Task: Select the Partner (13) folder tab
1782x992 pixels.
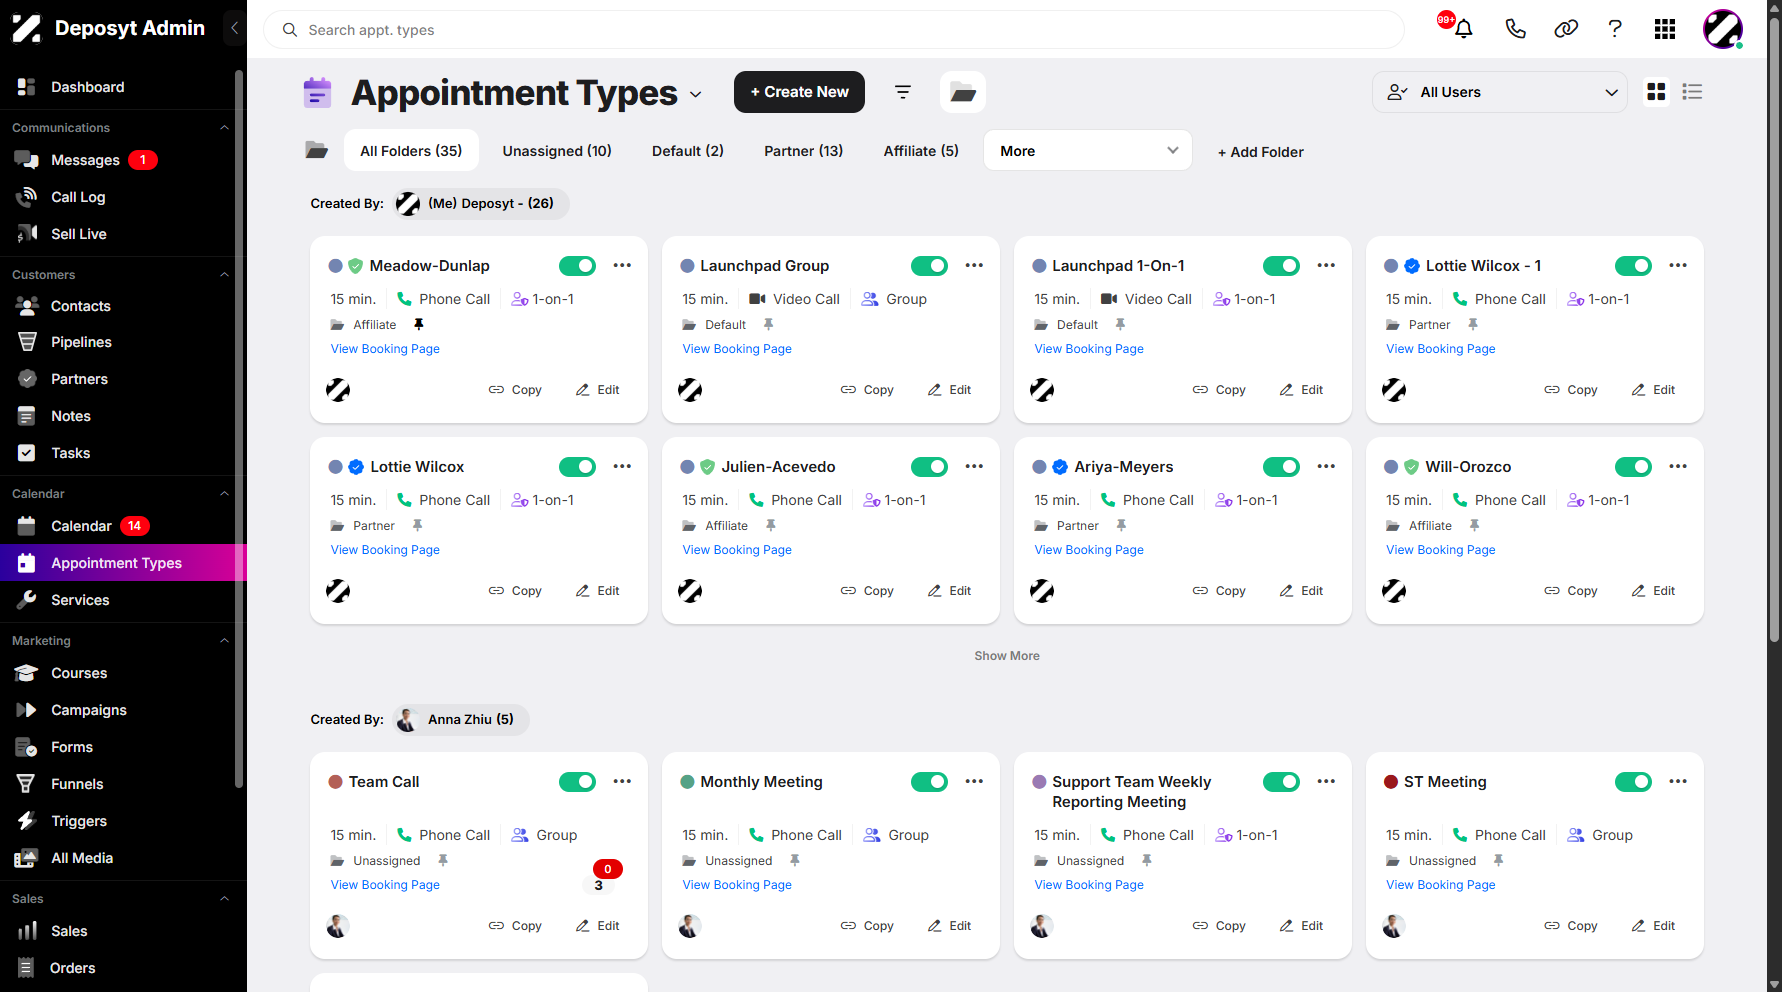Action: [803, 151]
